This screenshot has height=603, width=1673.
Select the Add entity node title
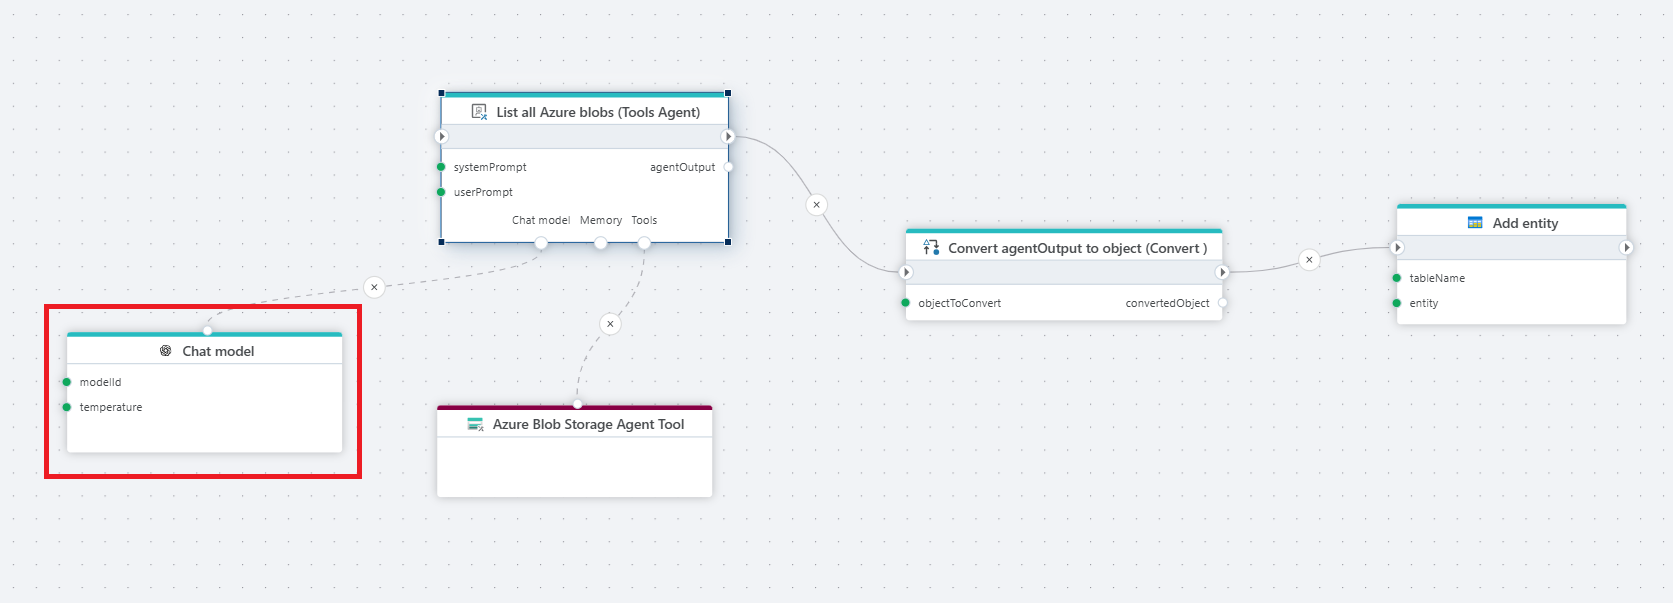[1525, 223]
